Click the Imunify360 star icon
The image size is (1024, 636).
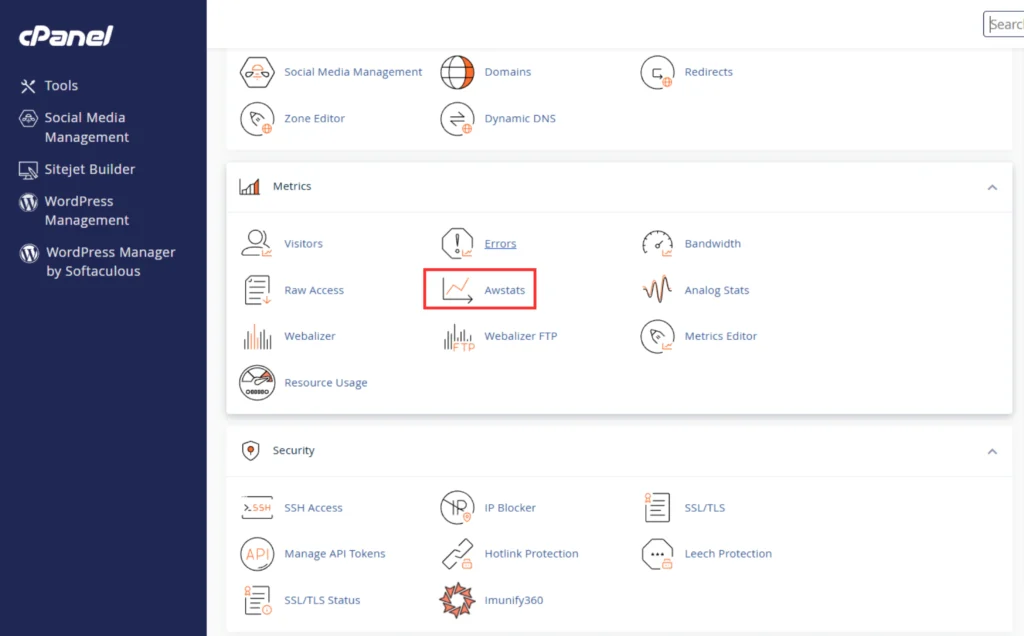457,600
